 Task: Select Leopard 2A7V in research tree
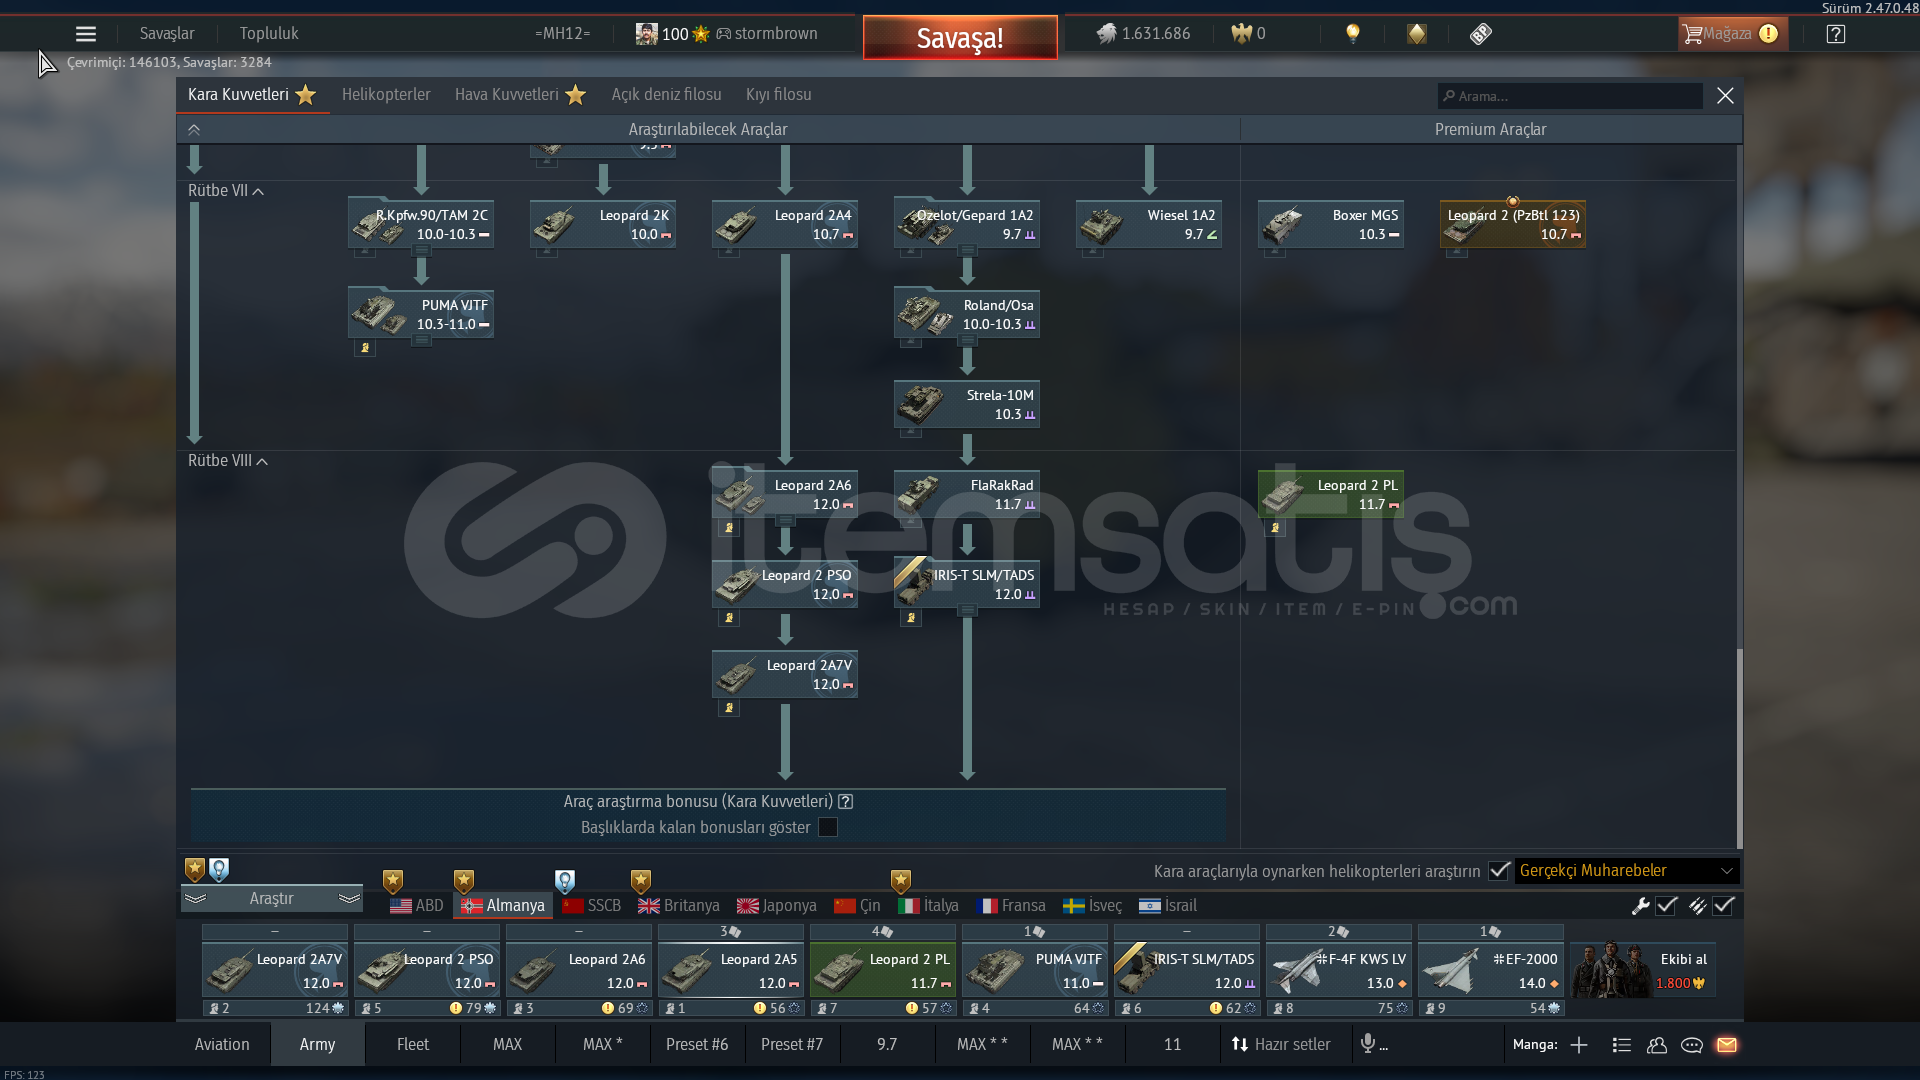pyautogui.click(x=785, y=674)
